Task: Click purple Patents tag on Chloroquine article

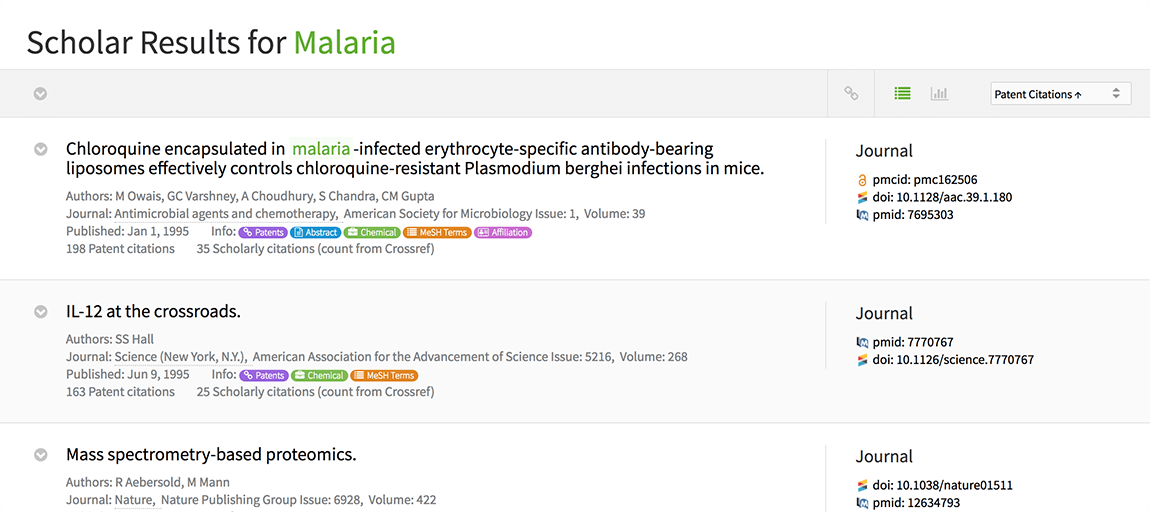Action: click(x=263, y=233)
